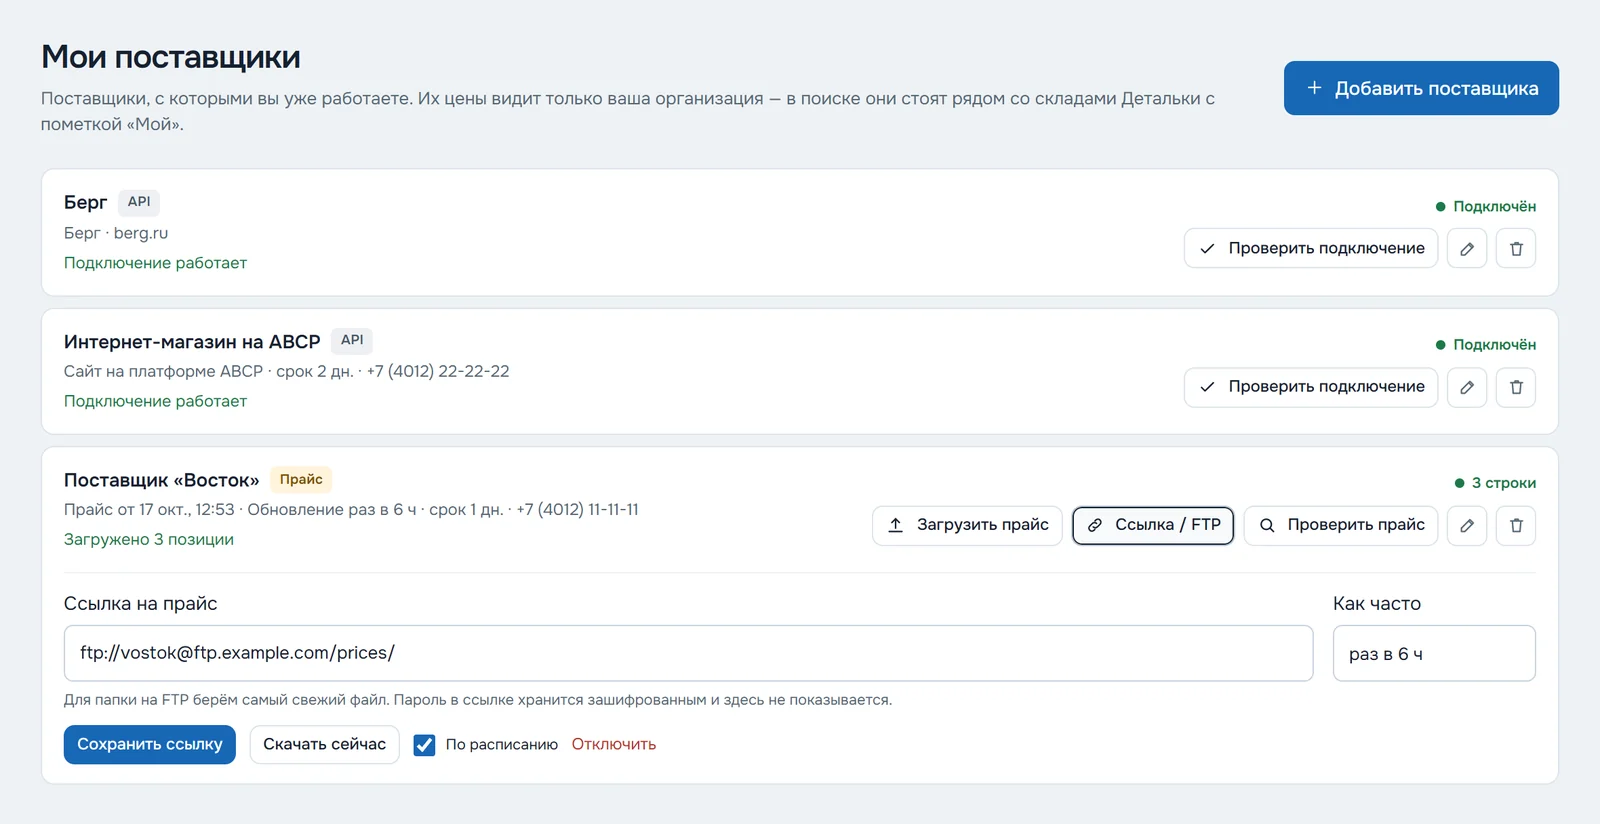The height and width of the screenshot is (824, 1600).
Task: Click the Подключён status on the Берг card
Action: pyautogui.click(x=1486, y=207)
